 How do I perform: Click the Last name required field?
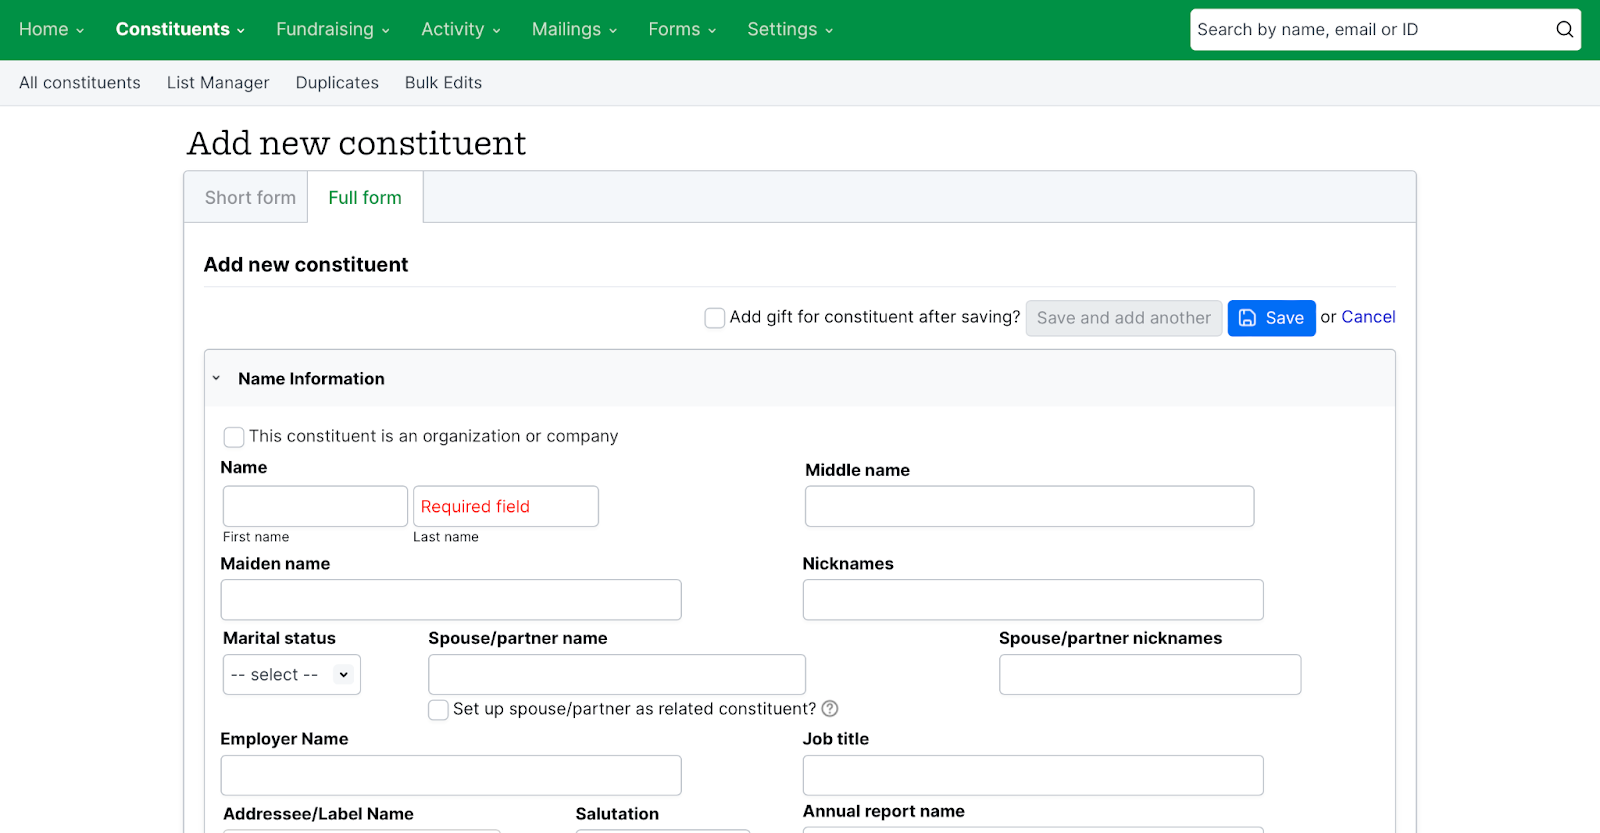506,506
